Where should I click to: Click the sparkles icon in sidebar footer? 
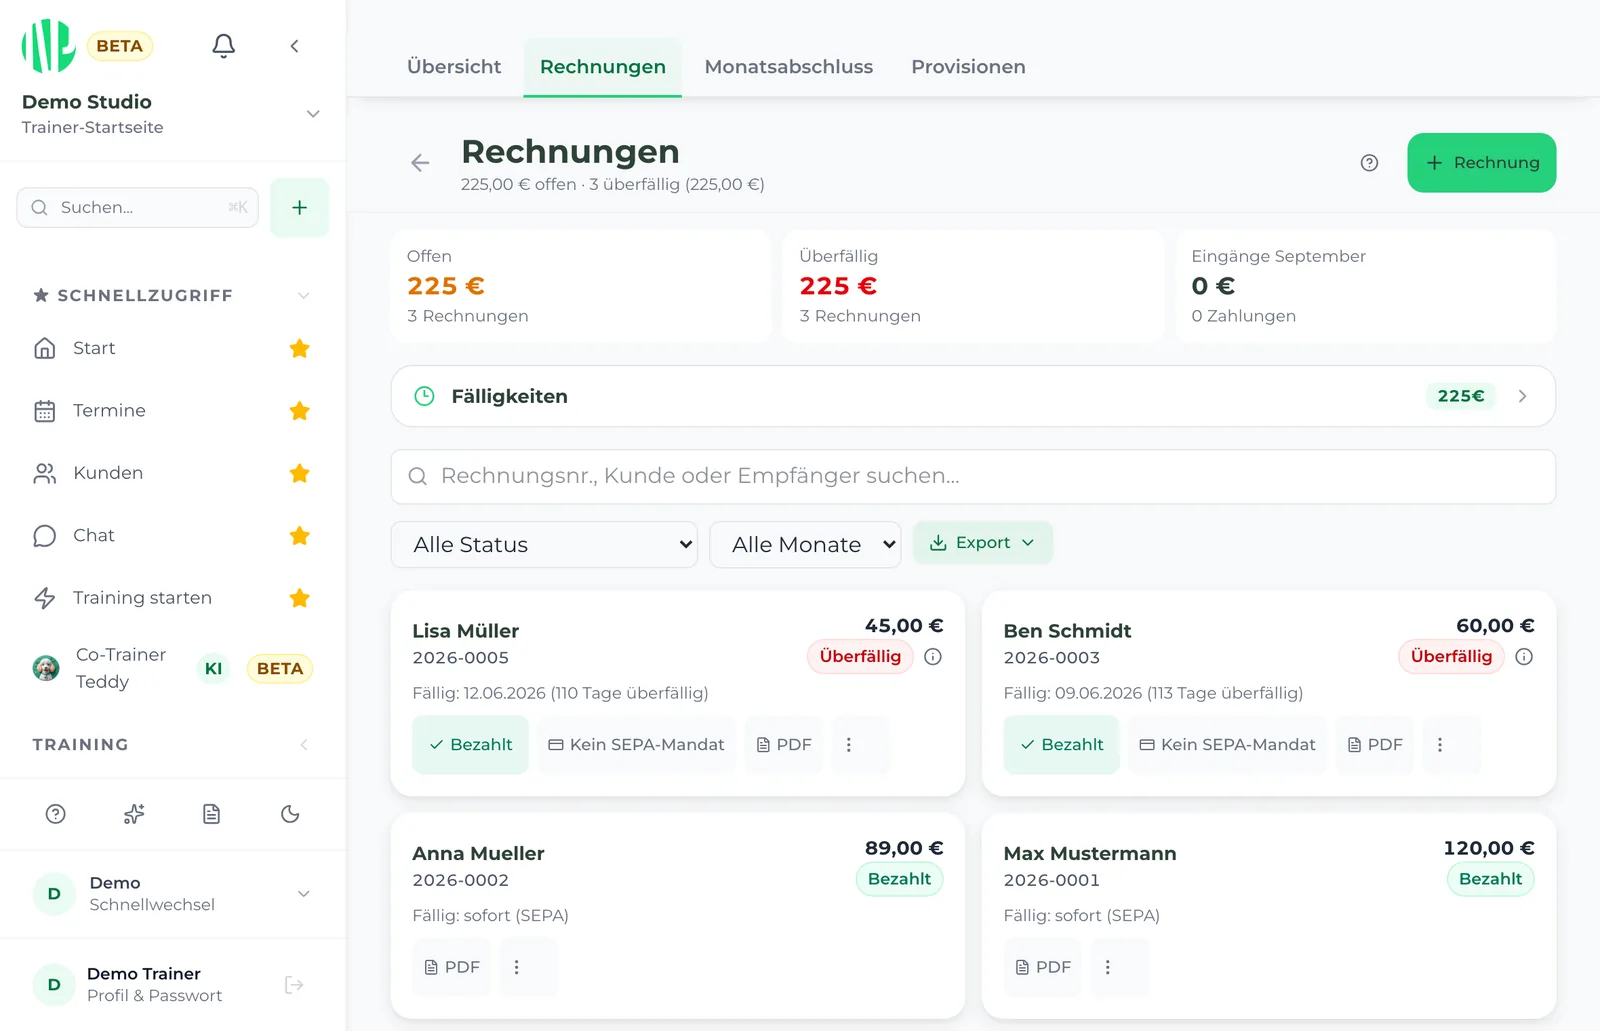point(134,814)
